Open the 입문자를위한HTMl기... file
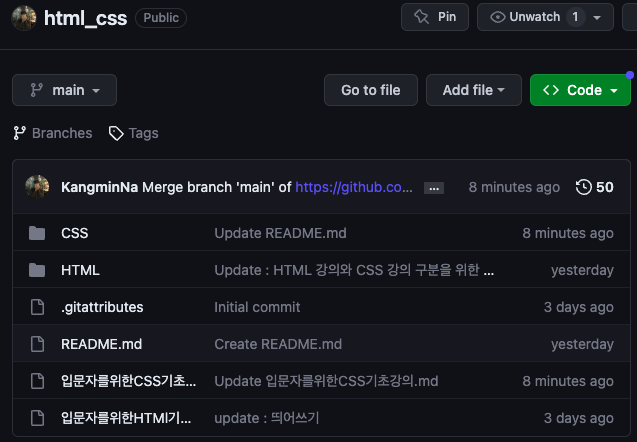637x442 pixels. [x=126, y=418]
